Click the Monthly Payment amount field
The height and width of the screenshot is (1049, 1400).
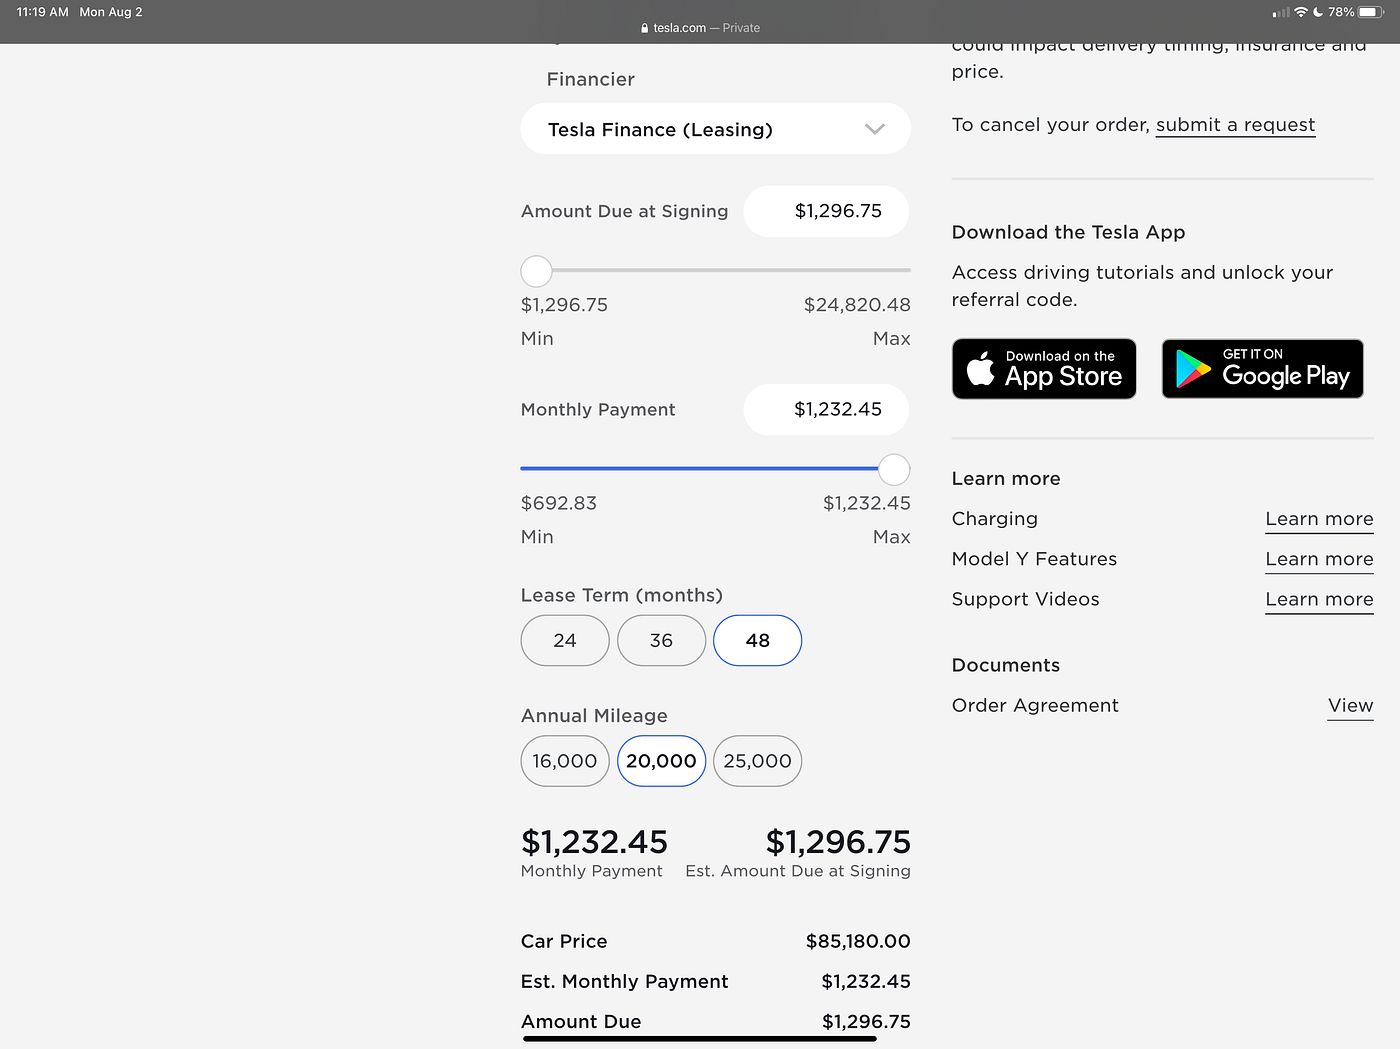click(x=826, y=409)
